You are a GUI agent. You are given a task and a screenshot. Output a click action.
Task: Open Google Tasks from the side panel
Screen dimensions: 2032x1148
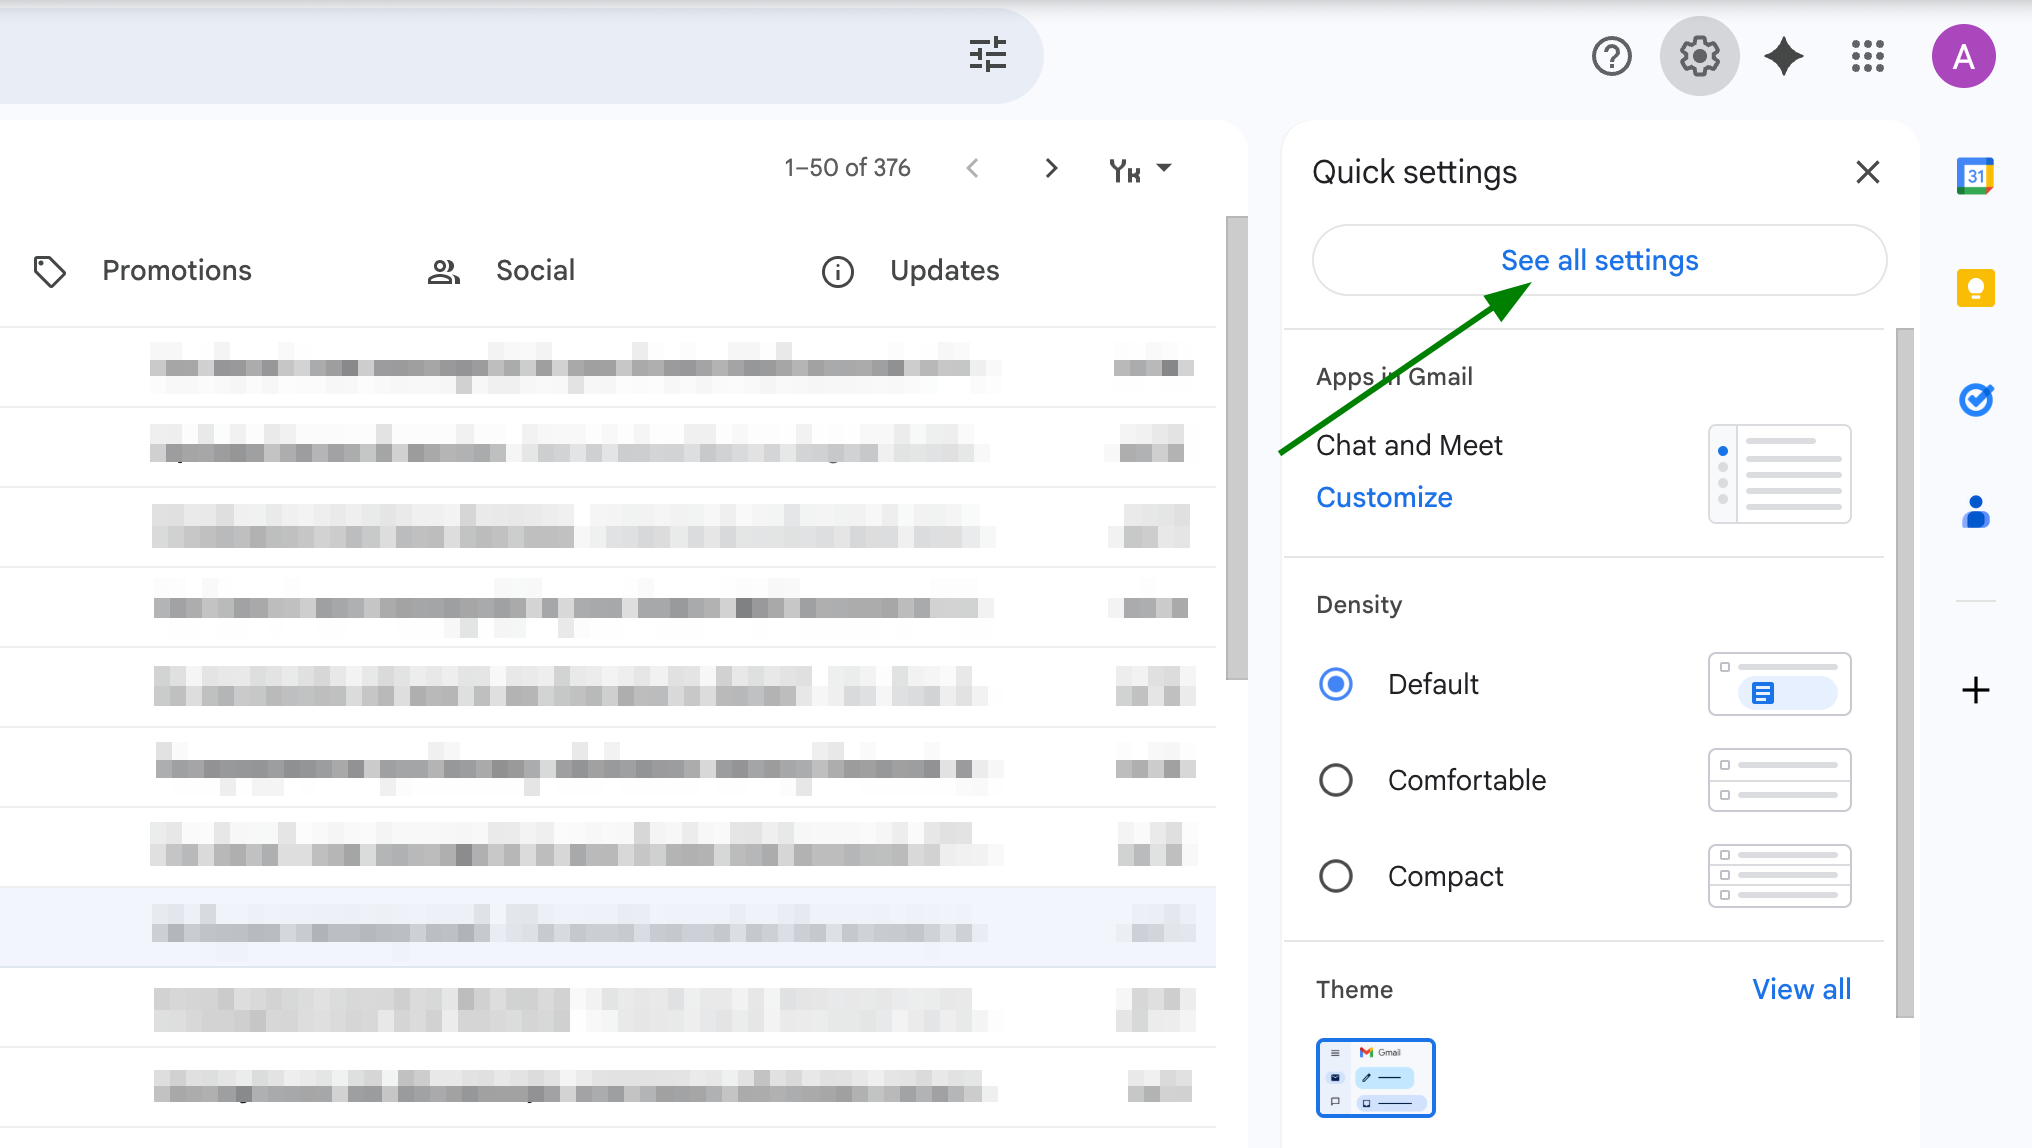click(x=1974, y=400)
